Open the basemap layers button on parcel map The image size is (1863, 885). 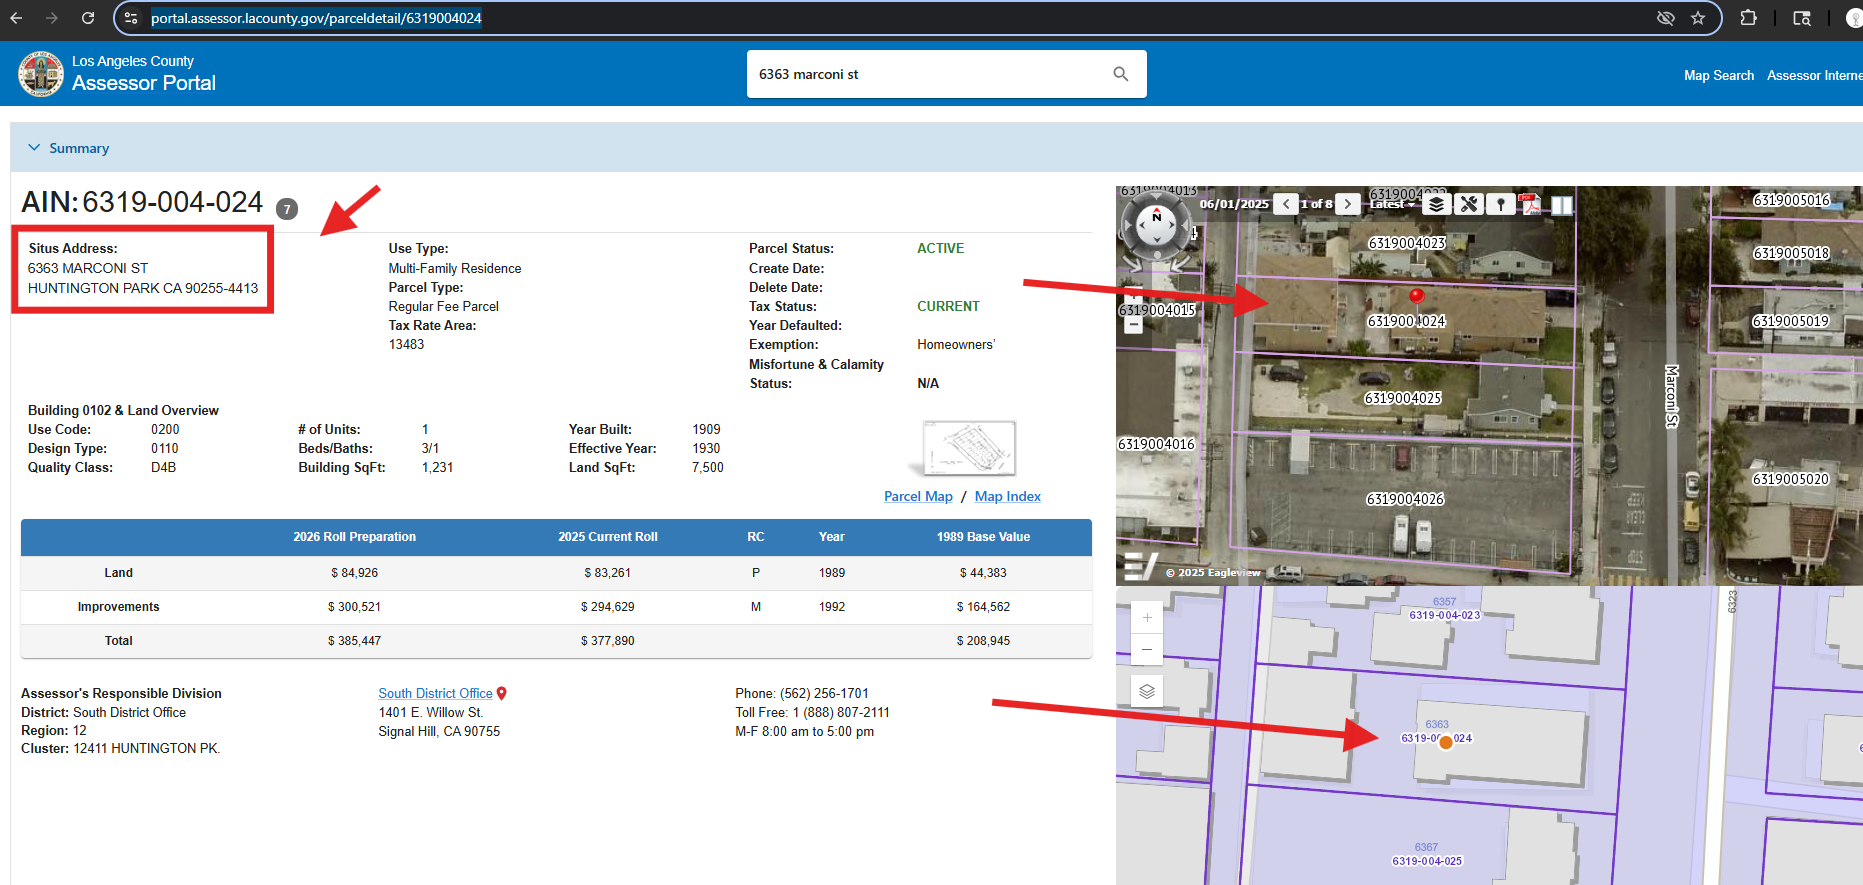(1147, 691)
